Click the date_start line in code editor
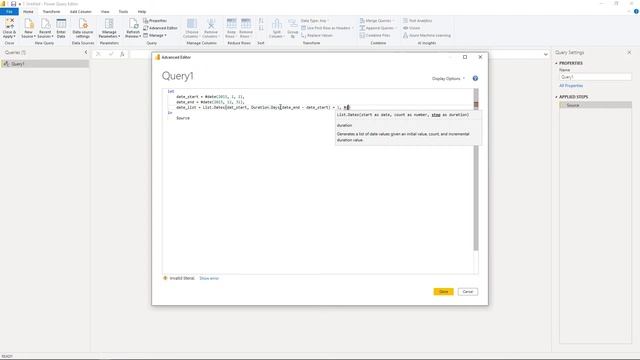 210,97
